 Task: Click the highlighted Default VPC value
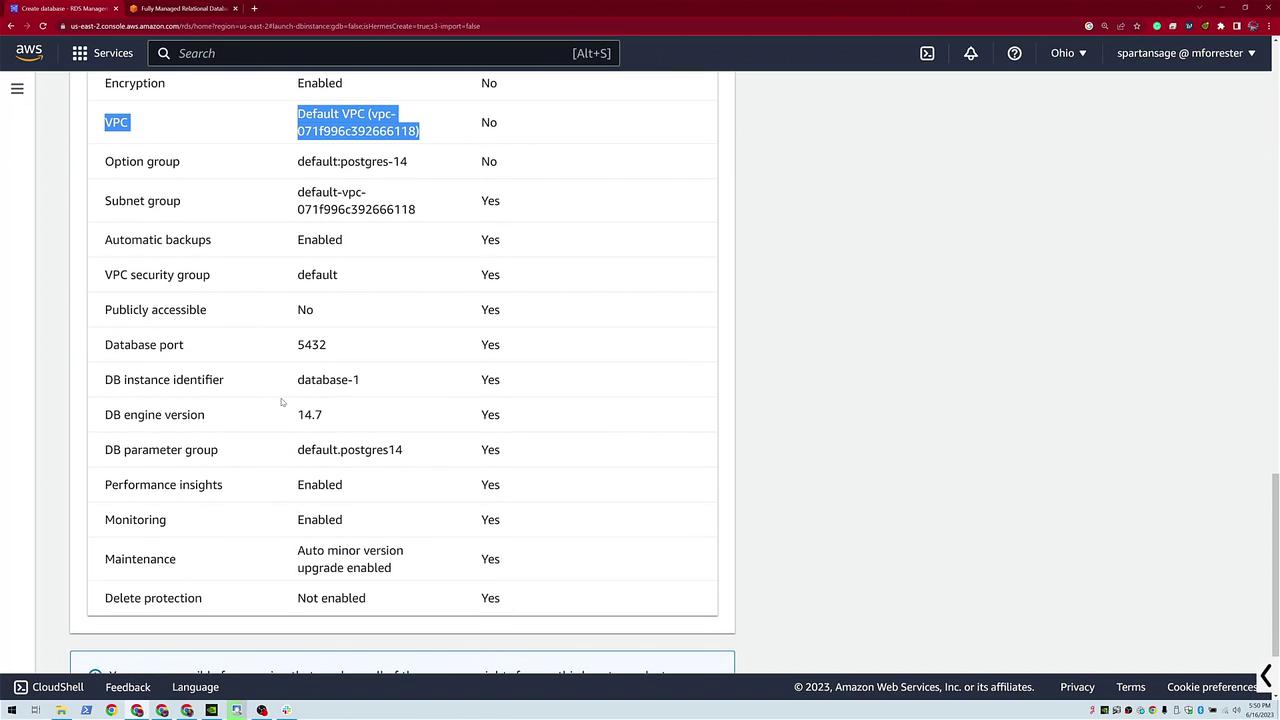tap(358, 122)
